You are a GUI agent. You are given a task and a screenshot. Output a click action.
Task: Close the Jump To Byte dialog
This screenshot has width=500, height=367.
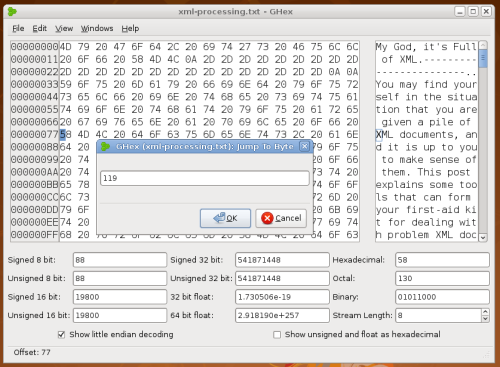(304, 146)
